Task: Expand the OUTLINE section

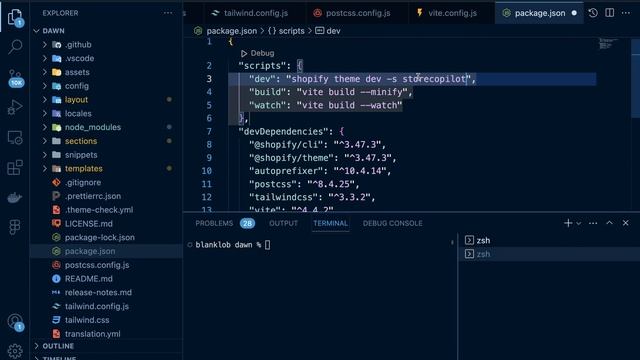Action: click(58, 346)
